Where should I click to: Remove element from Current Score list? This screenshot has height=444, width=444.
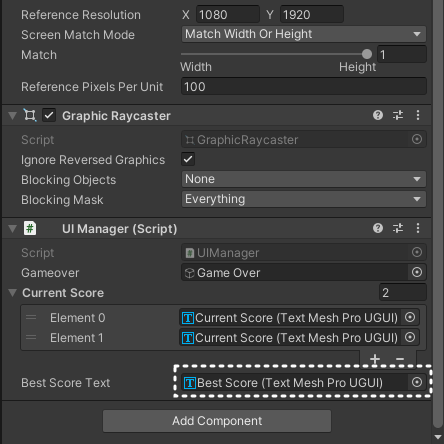pyautogui.click(x=400, y=359)
